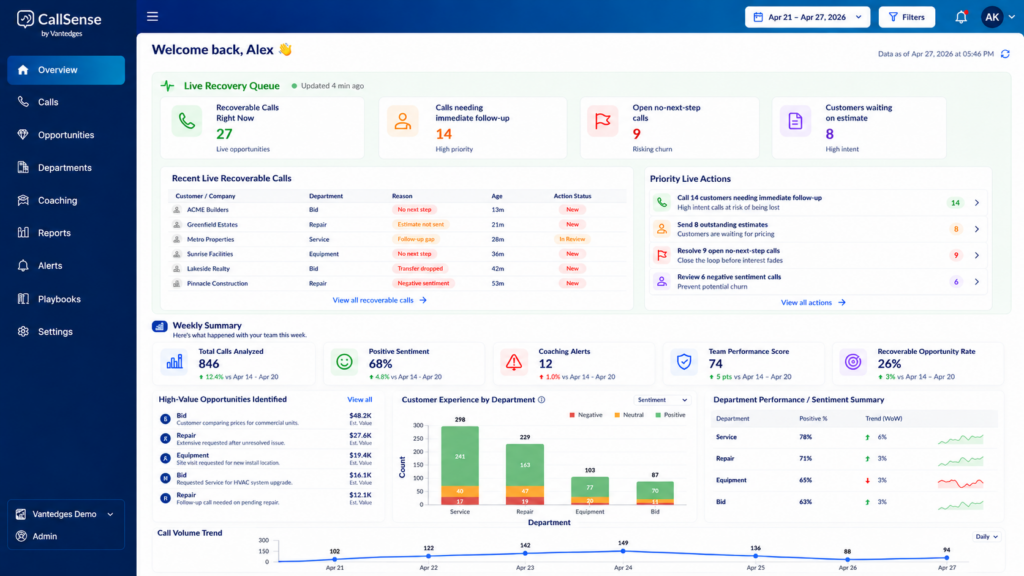Click the In Review status for Metro Properties
Screen dimensions: 1024x576
pyautogui.click(x=572, y=239)
